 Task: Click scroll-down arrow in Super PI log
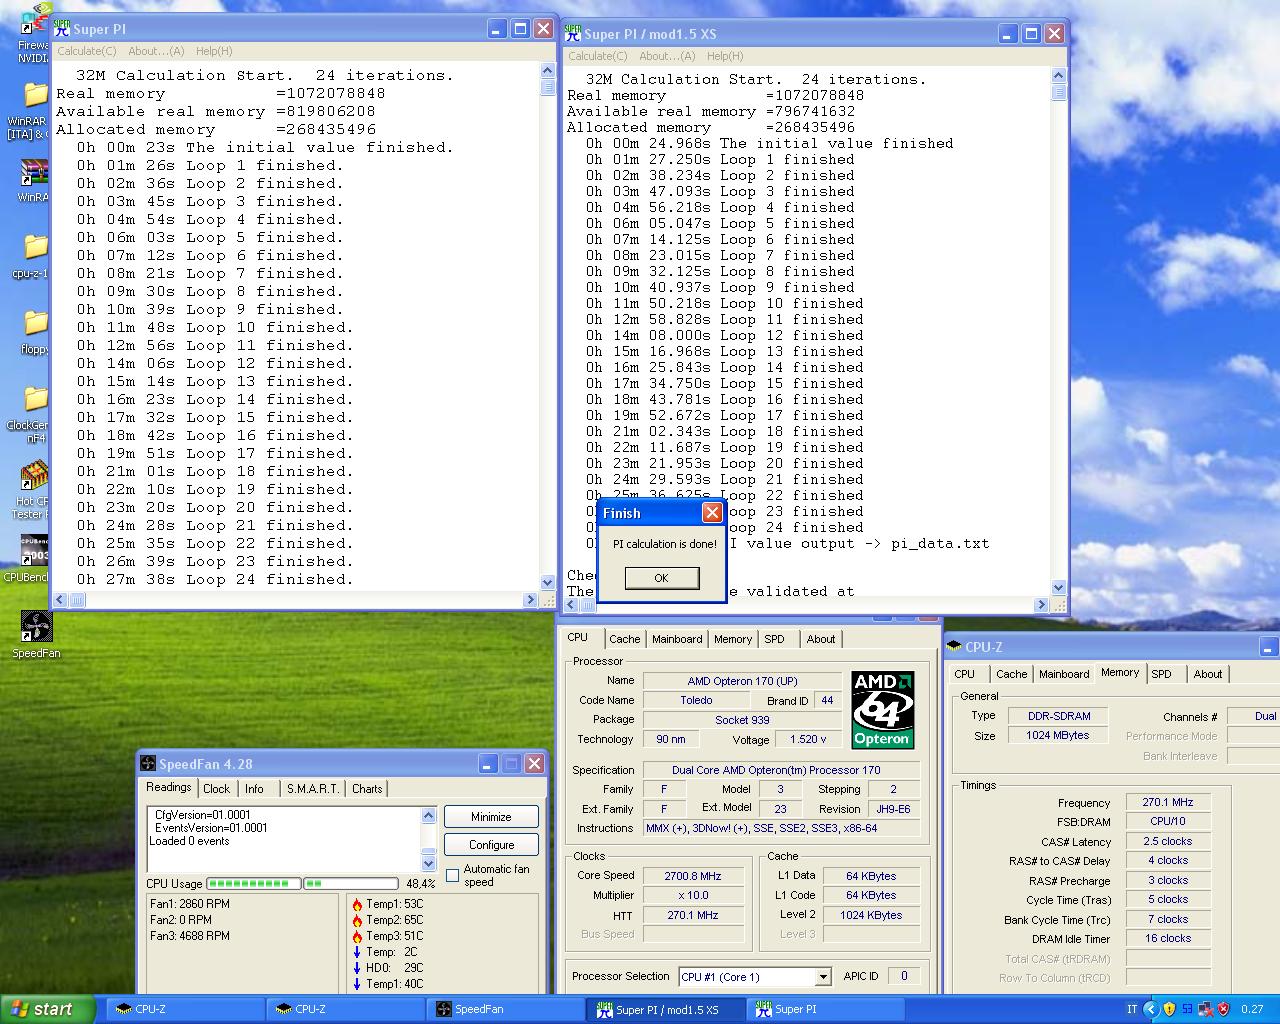547,582
